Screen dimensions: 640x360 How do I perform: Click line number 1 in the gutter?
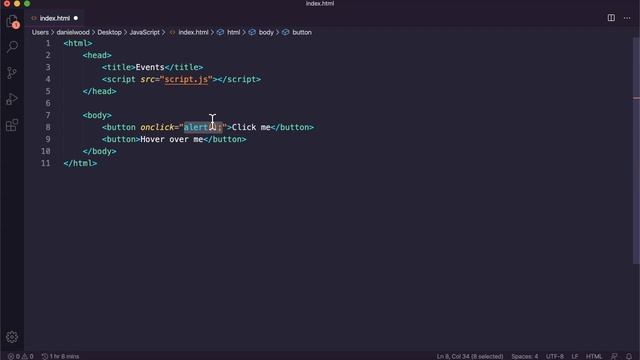tap(48, 43)
